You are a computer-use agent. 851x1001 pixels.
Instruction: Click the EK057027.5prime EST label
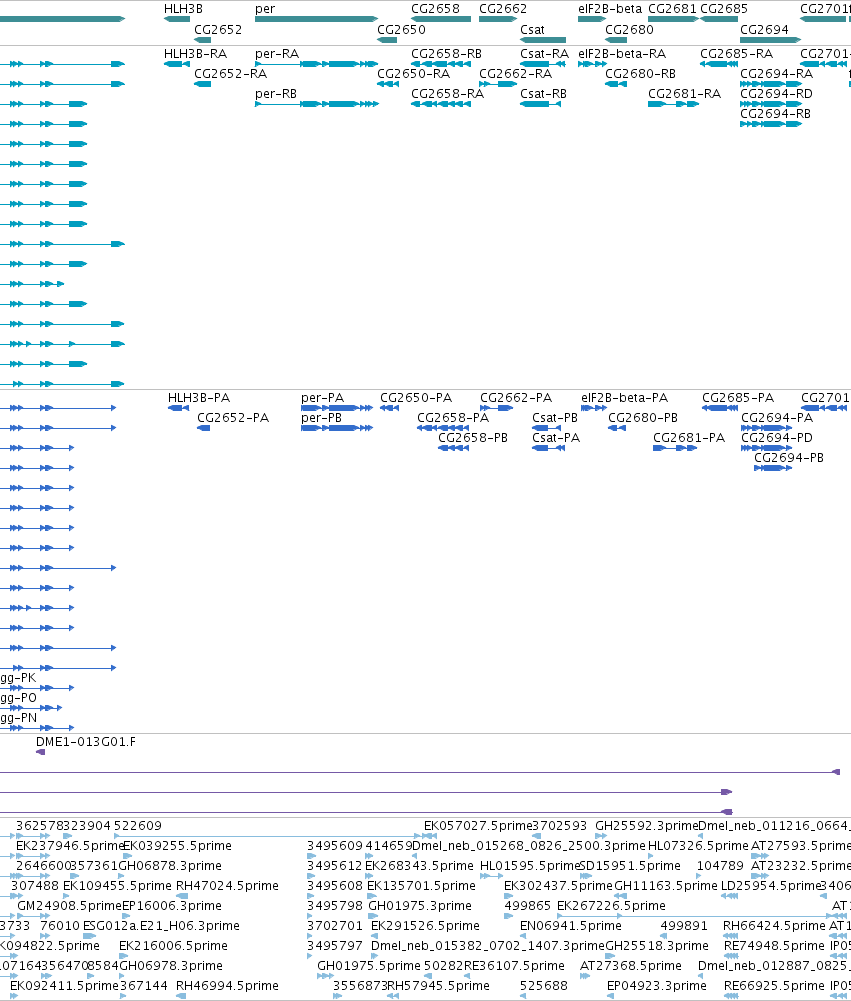[478, 825]
